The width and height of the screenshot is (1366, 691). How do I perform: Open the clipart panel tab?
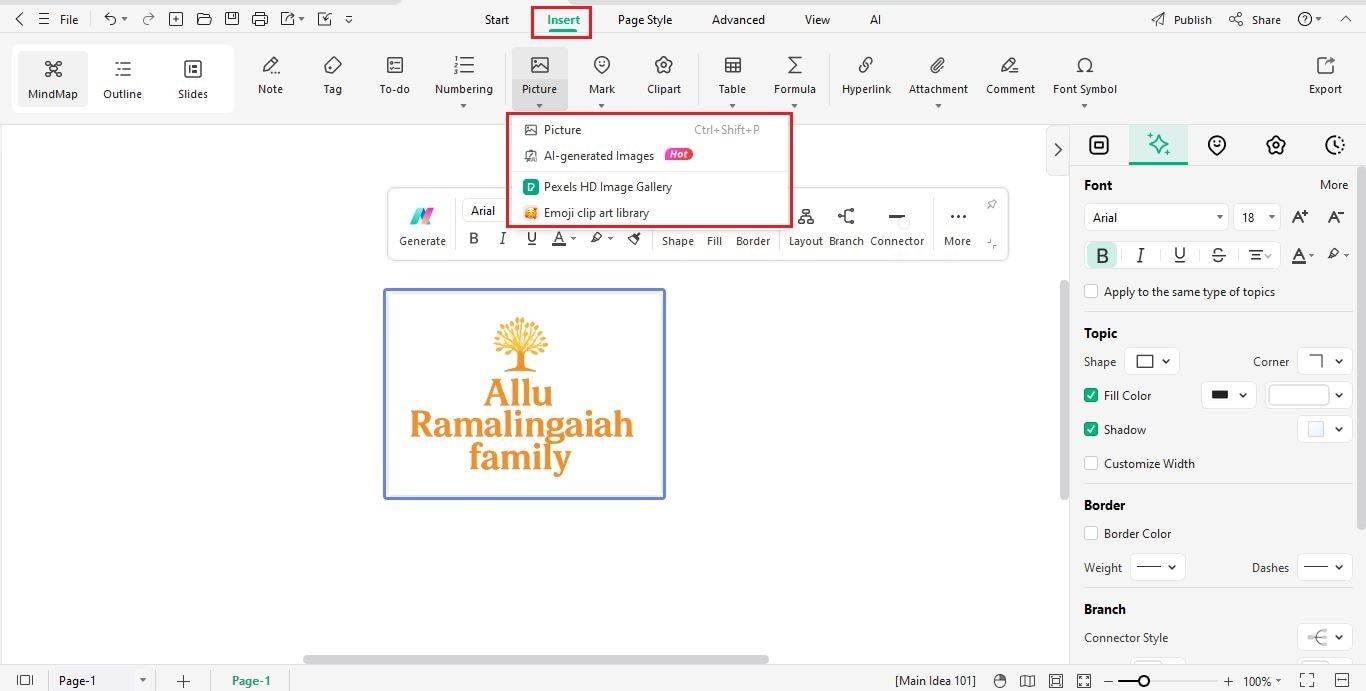[1275, 145]
